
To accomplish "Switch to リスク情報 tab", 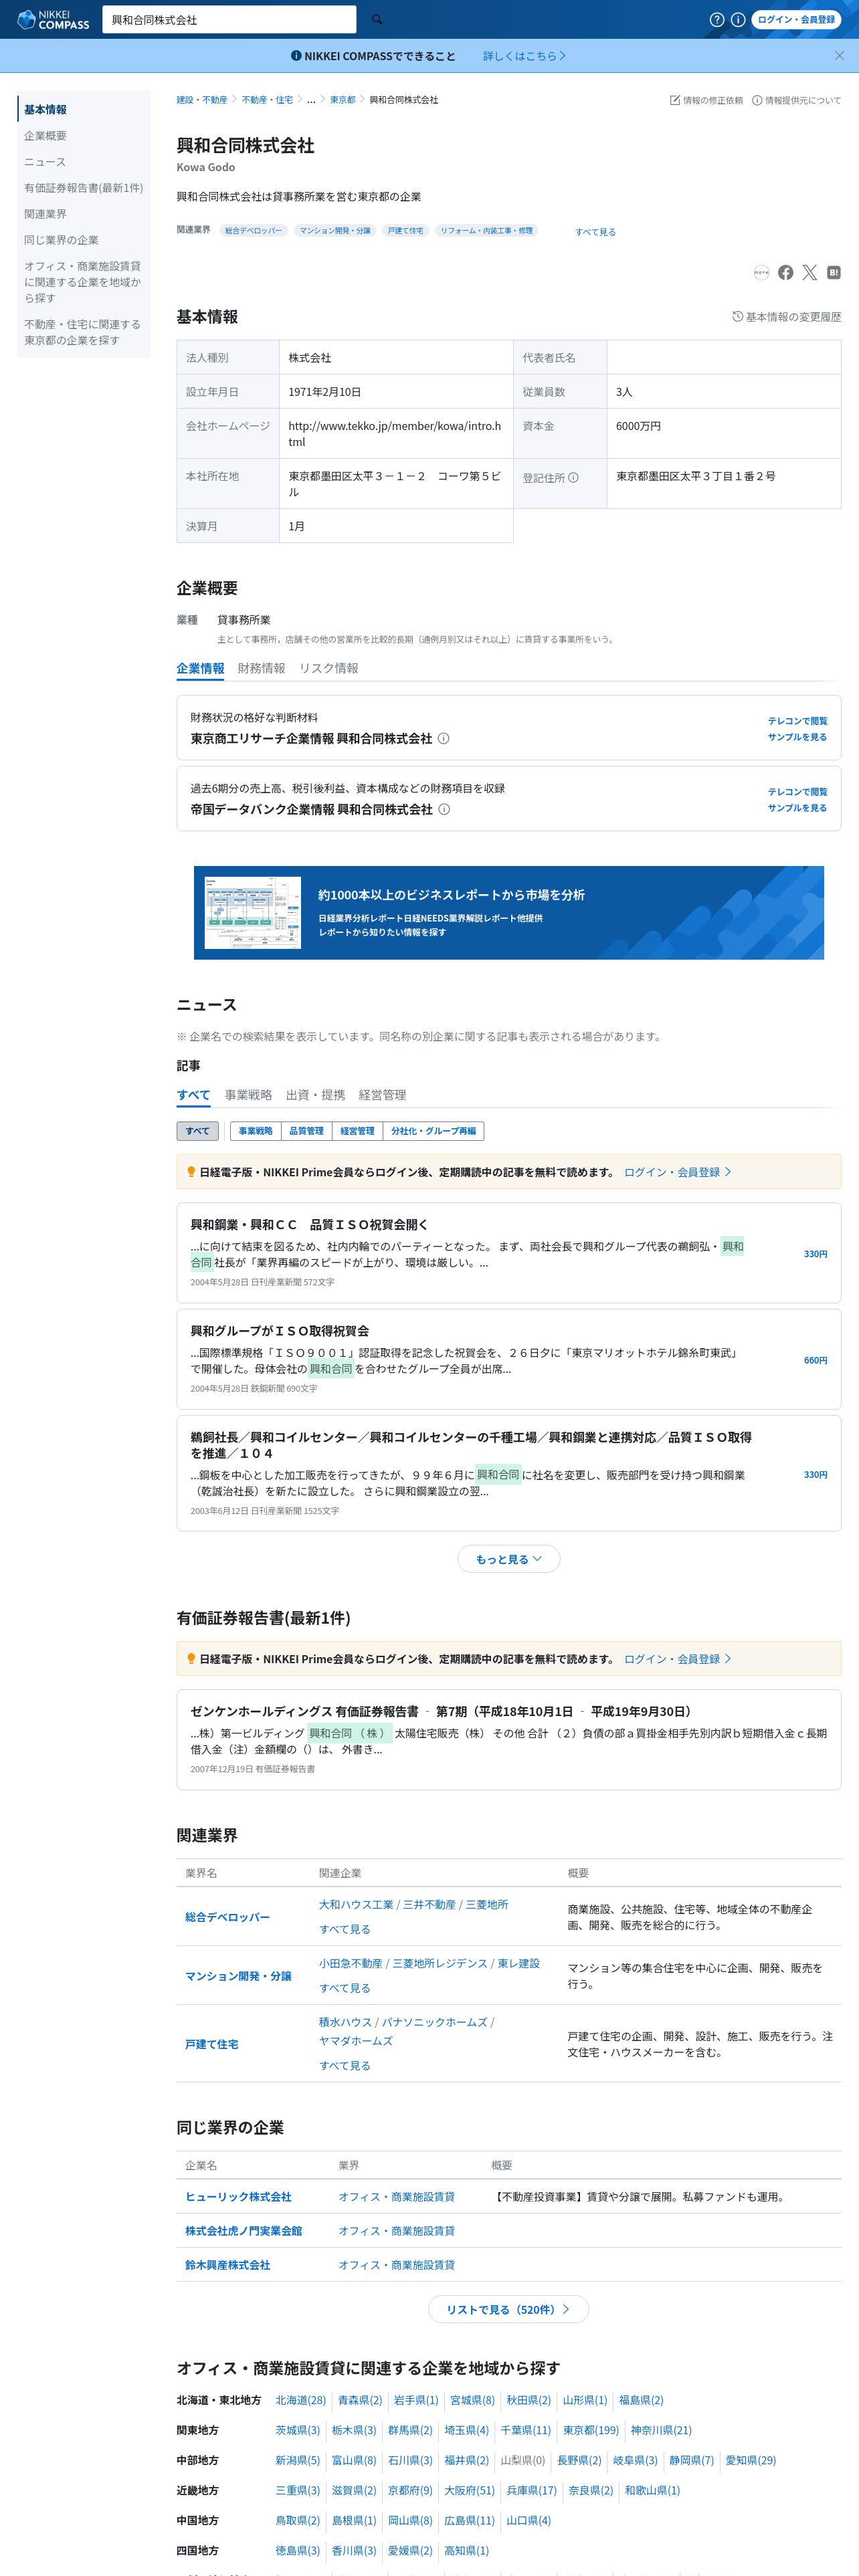I will coord(328,669).
